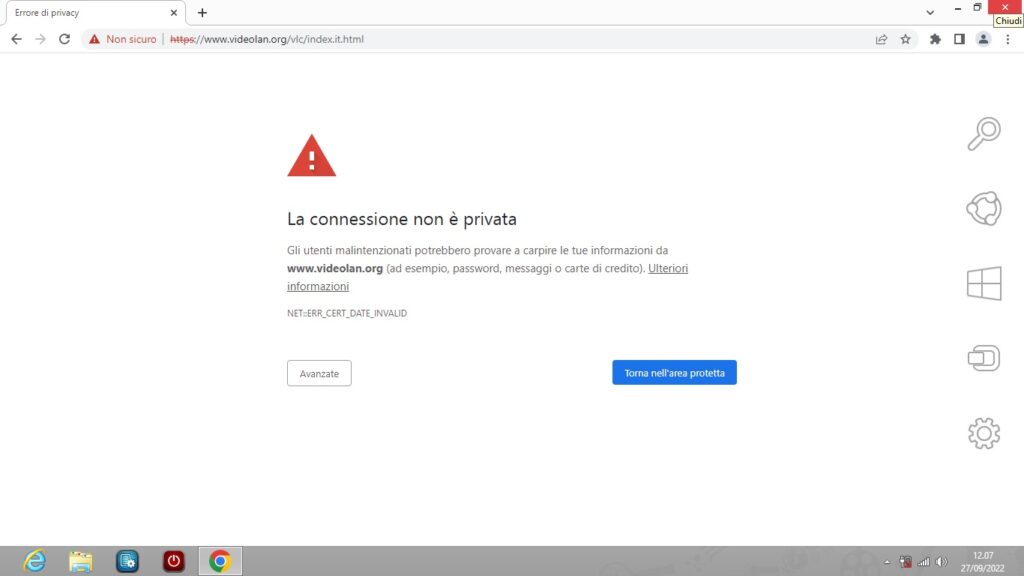Click the Avanzate button
Screen dimensions: 1024x576
click(319, 374)
